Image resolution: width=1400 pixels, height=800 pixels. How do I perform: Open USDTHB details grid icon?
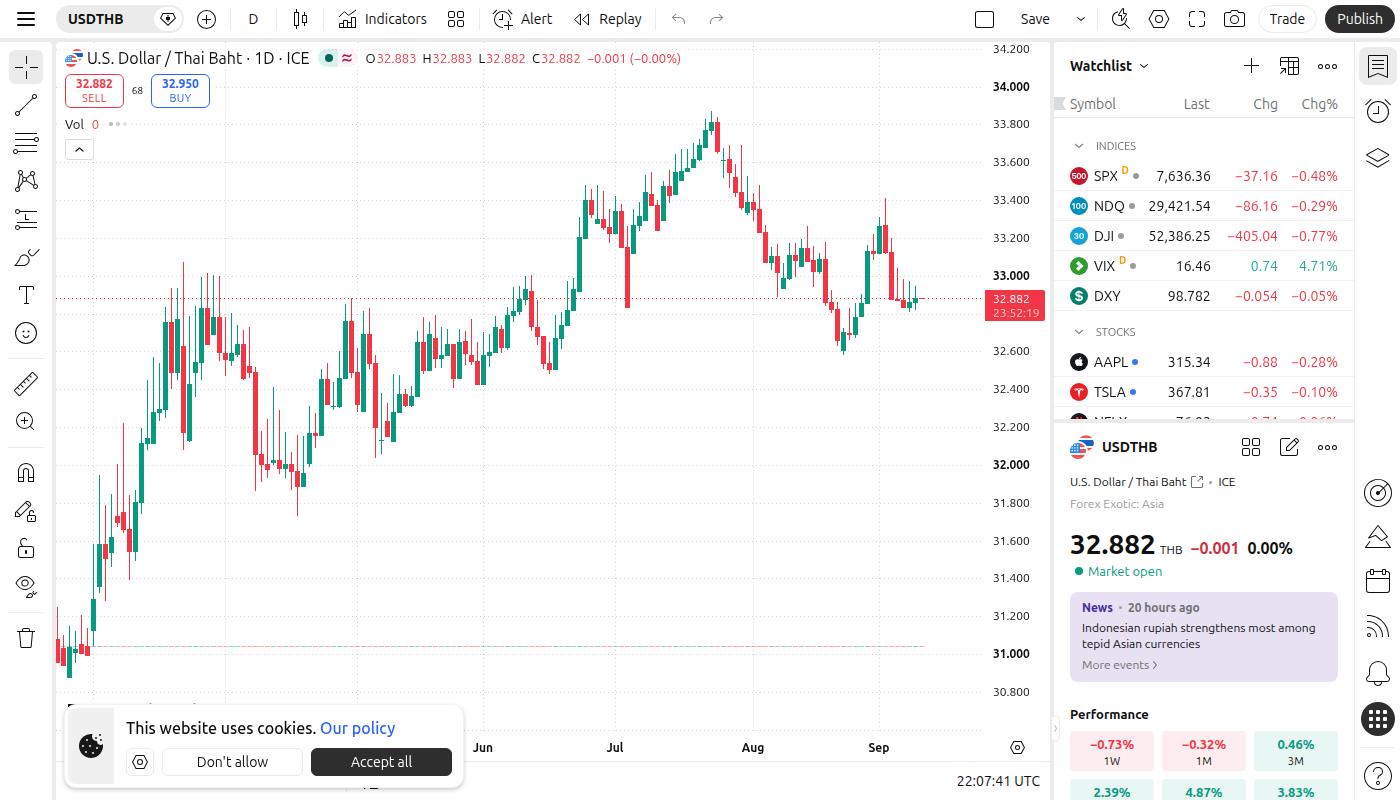pos(1251,447)
